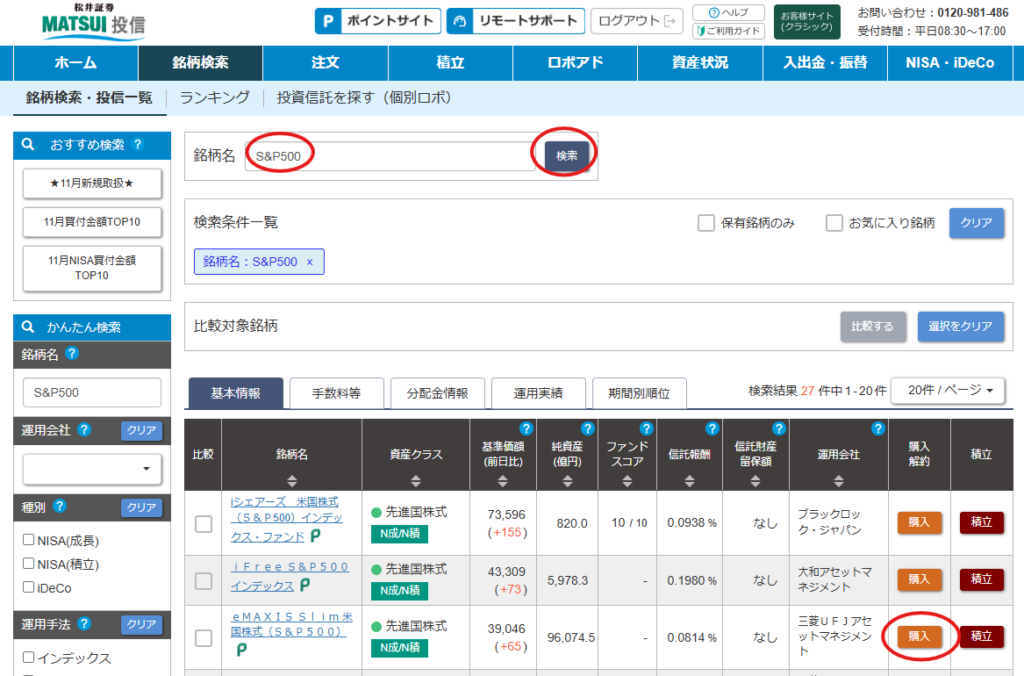This screenshot has height=676, width=1024.
Task: Switch to the 手数料等 tab
Action: 336,394
